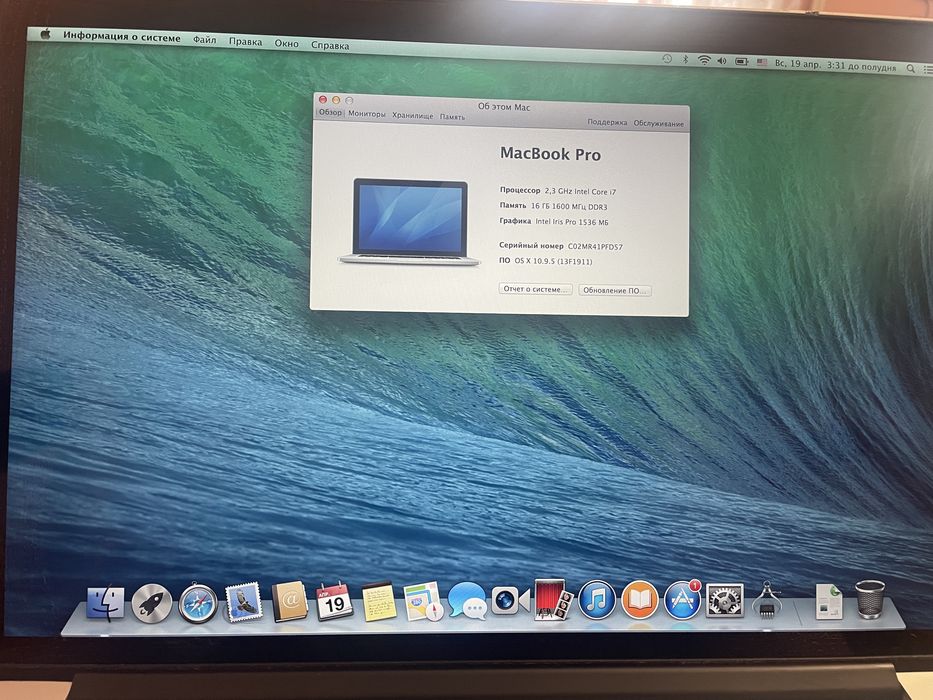Screen dimensions: 933x700
Task: Click the Отчет о системе button
Action: coord(536,289)
